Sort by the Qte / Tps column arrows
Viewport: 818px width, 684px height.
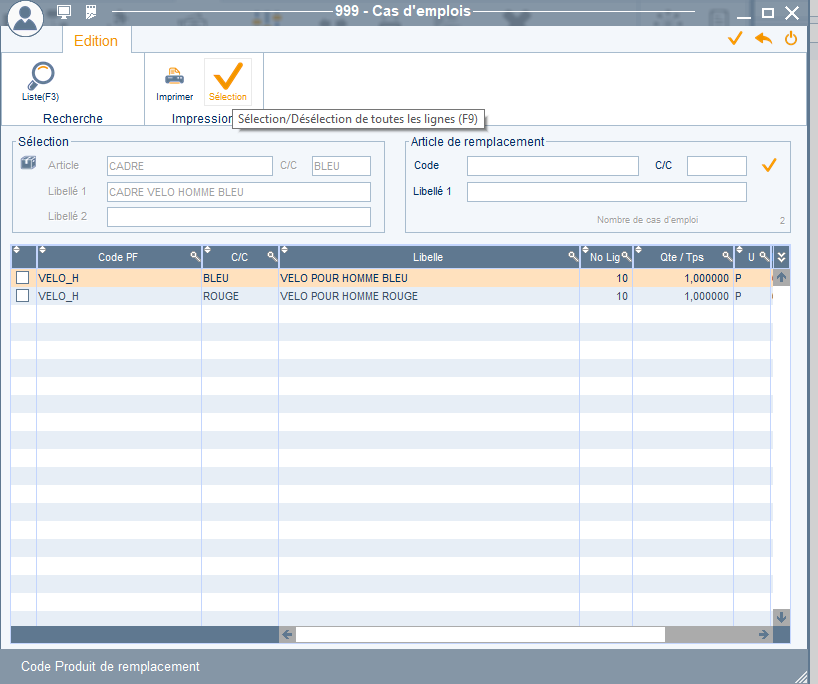[x=639, y=249]
